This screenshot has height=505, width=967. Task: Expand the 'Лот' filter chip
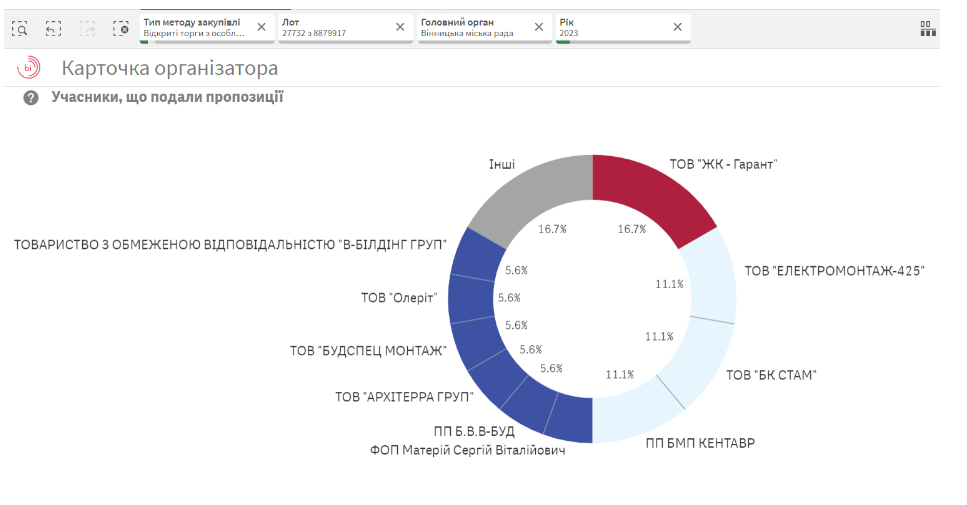point(332,27)
